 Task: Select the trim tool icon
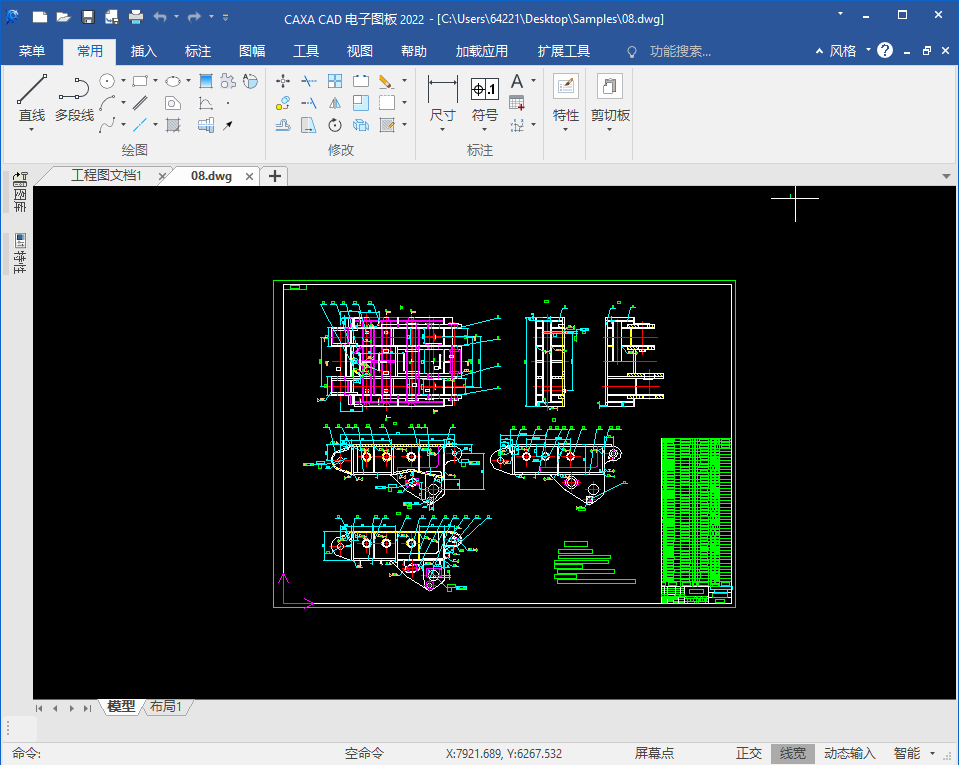pos(309,81)
